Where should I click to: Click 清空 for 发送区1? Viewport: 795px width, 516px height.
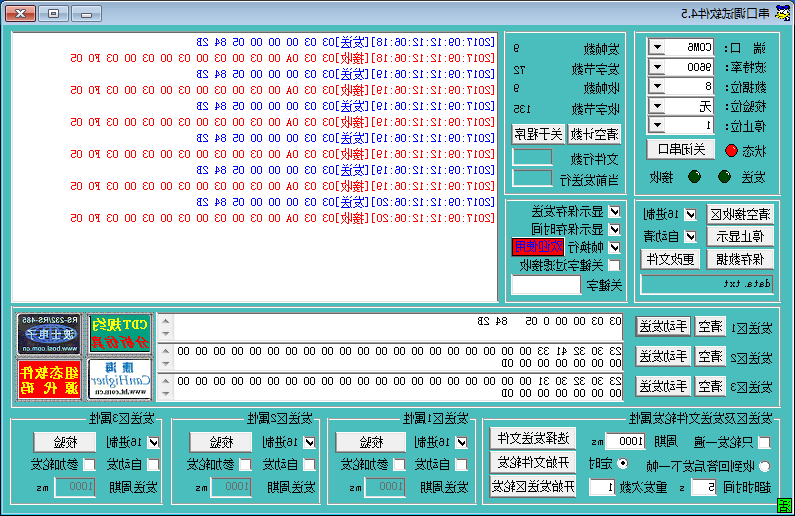tap(710, 327)
